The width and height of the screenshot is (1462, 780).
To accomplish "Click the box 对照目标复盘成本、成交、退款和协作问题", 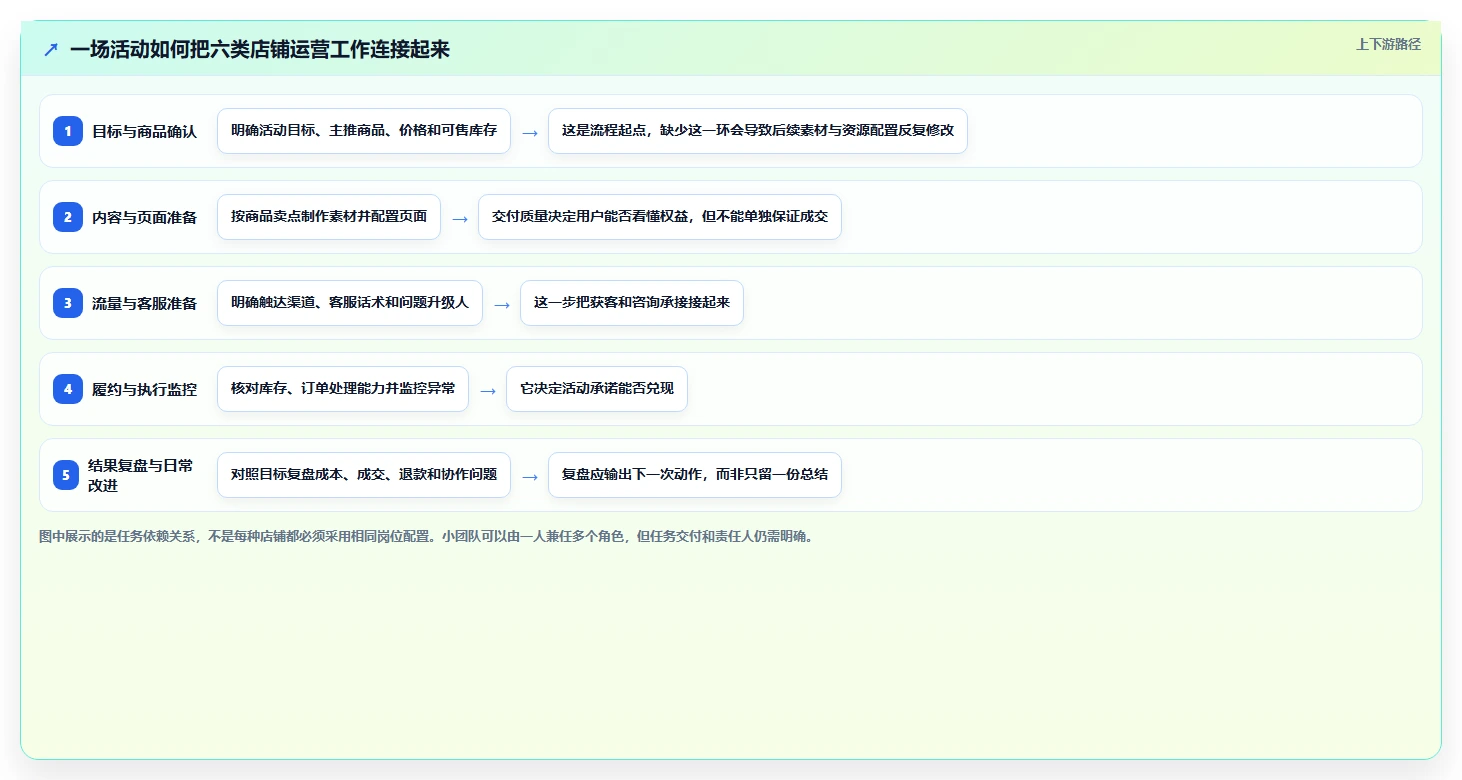I will pyautogui.click(x=364, y=475).
